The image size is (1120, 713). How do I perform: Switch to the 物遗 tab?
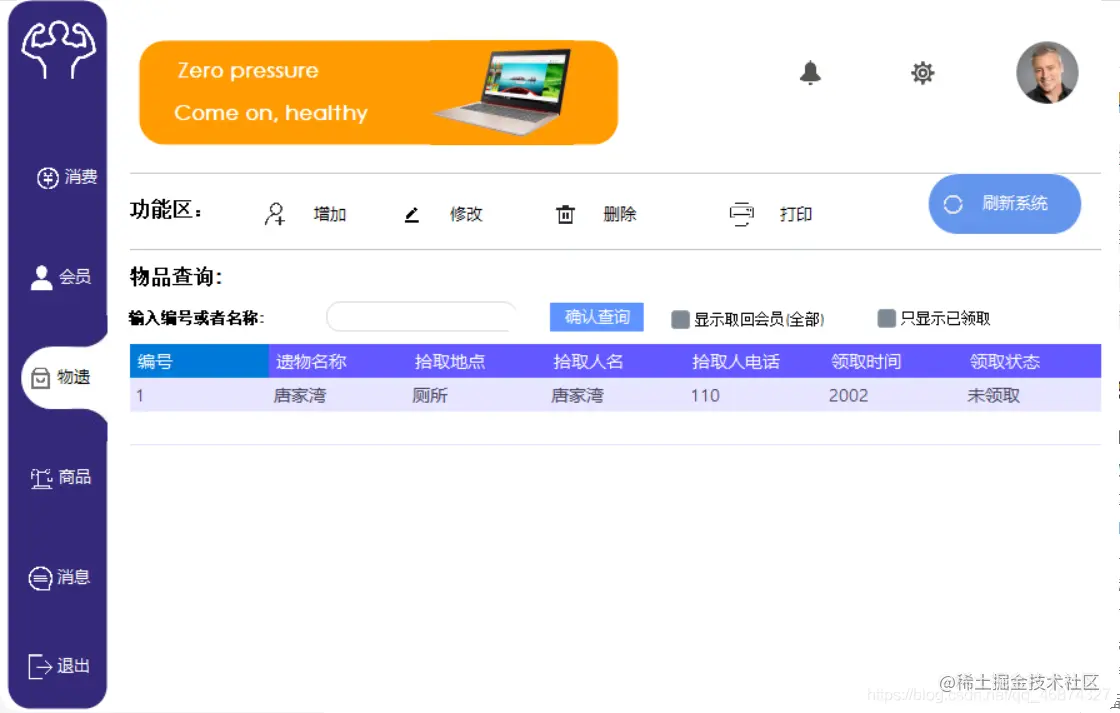point(62,378)
